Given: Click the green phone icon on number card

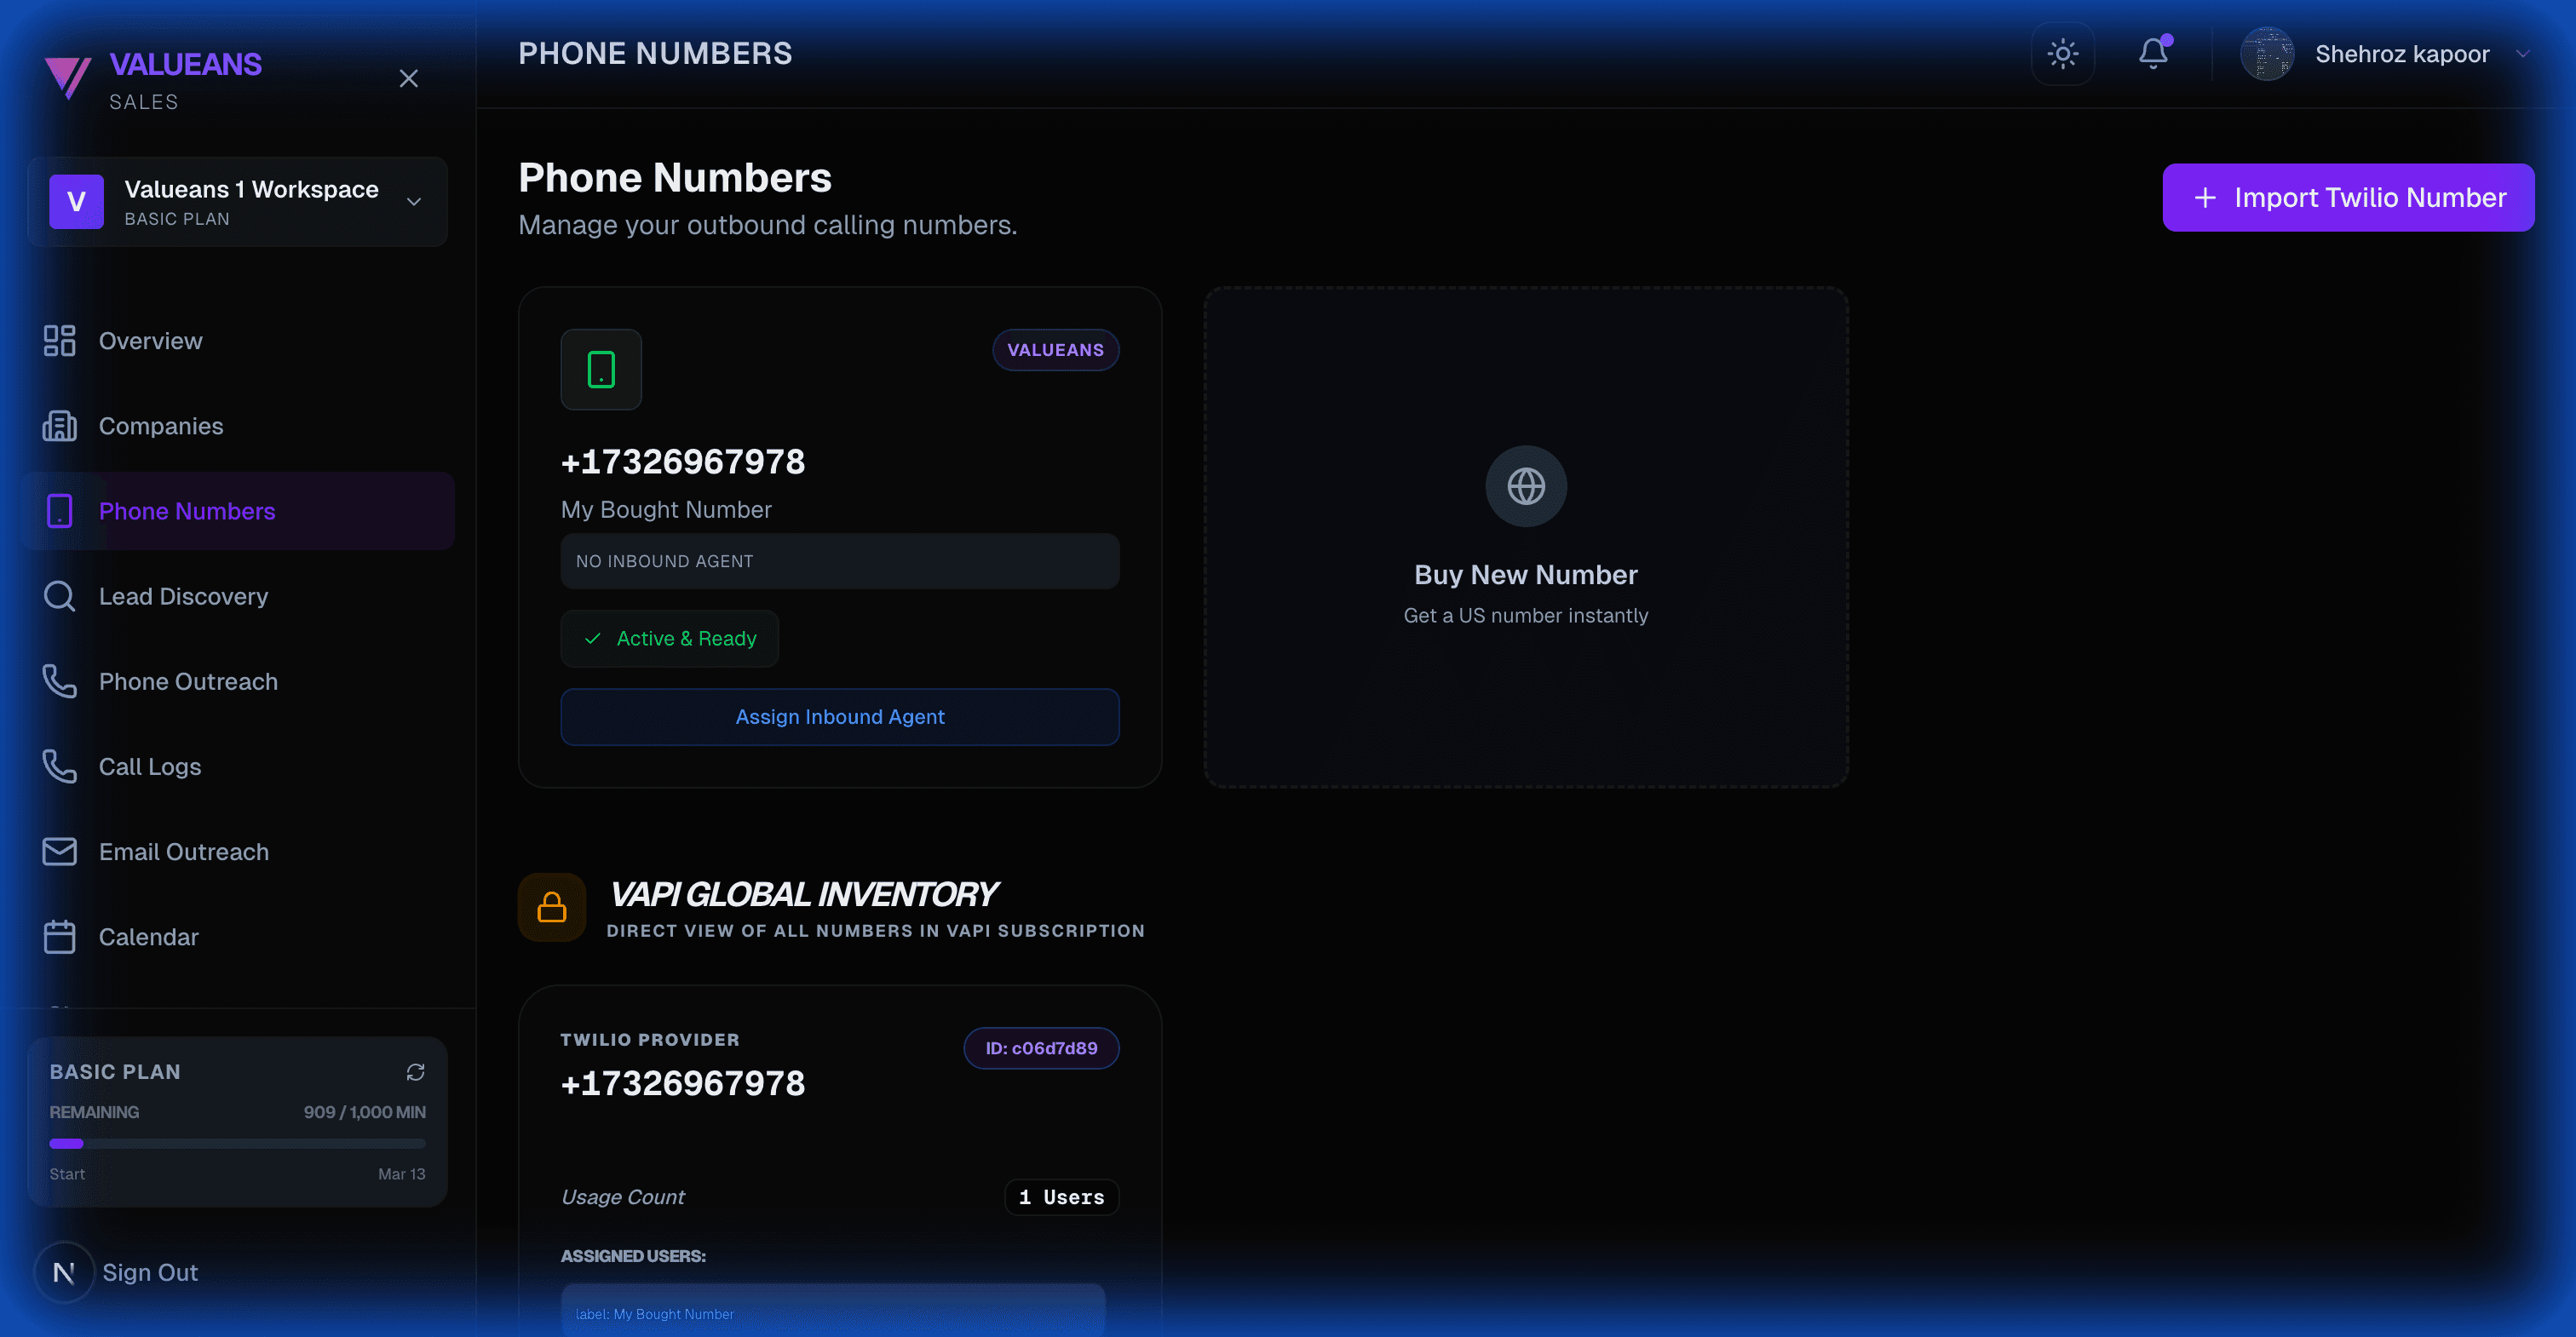Looking at the screenshot, I should point(601,370).
